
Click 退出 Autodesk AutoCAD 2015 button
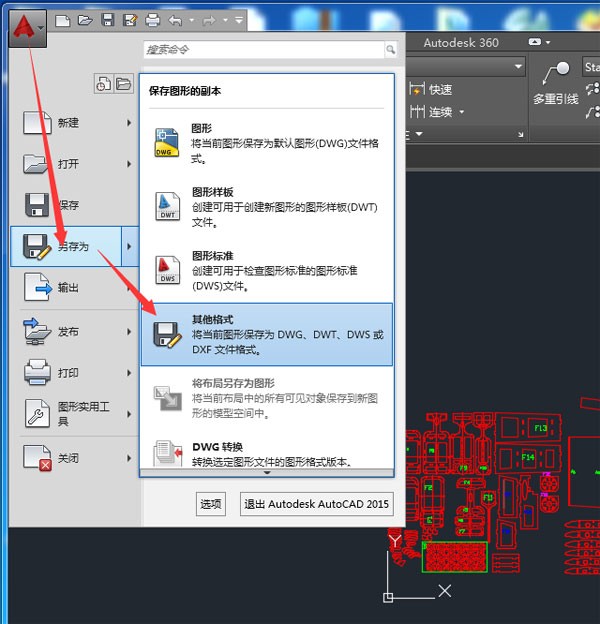[x=317, y=504]
